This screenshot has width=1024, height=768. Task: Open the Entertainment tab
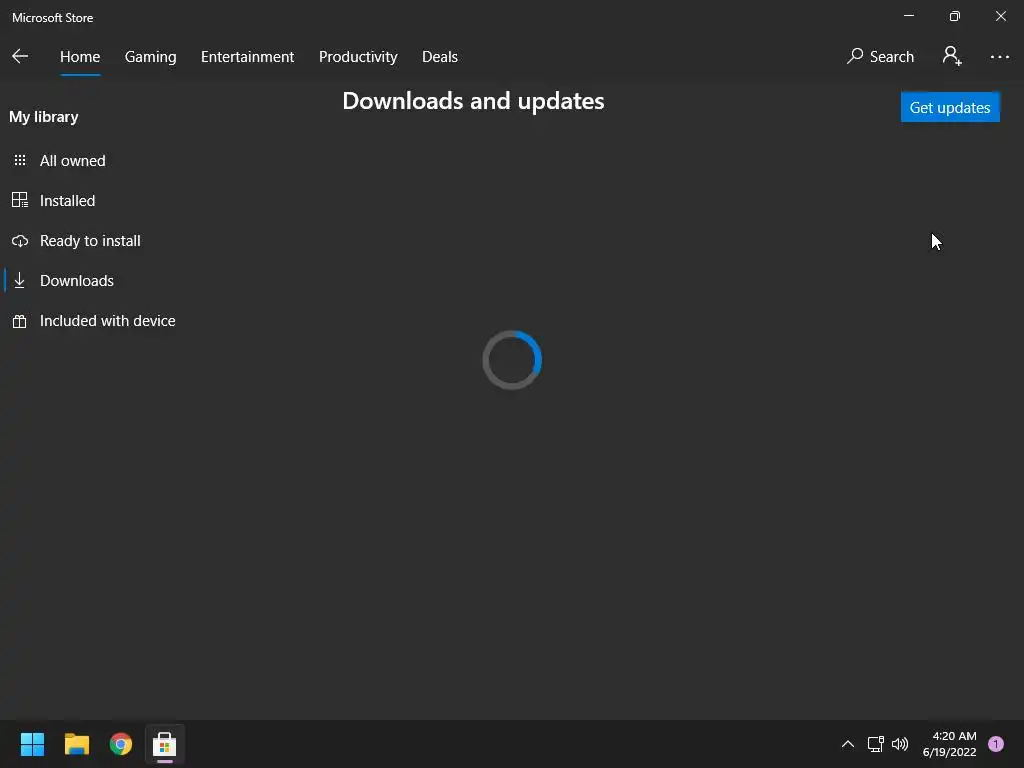(x=248, y=57)
